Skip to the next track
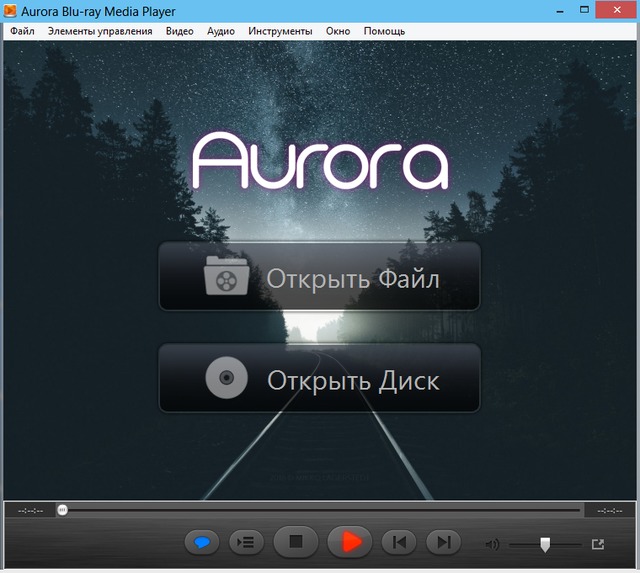Screen dimensions: 640x573 click(x=443, y=542)
